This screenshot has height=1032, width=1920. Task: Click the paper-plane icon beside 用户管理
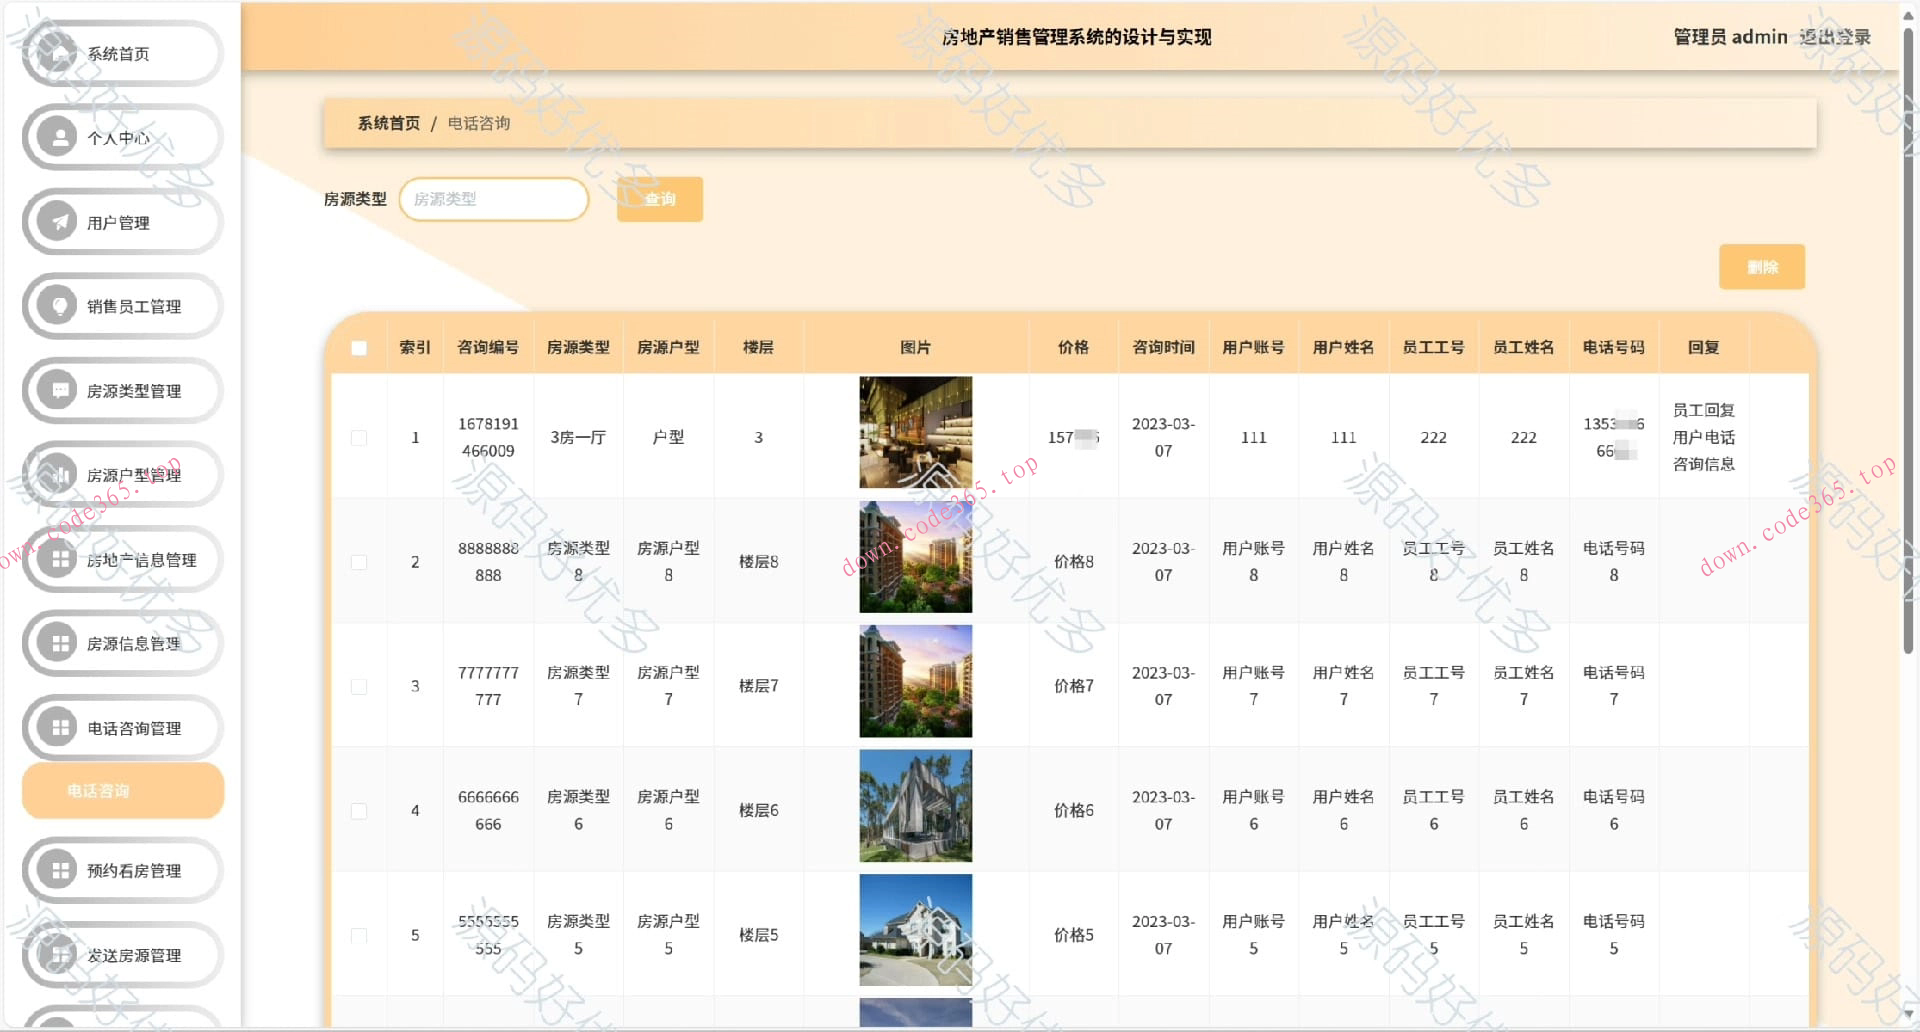point(57,222)
